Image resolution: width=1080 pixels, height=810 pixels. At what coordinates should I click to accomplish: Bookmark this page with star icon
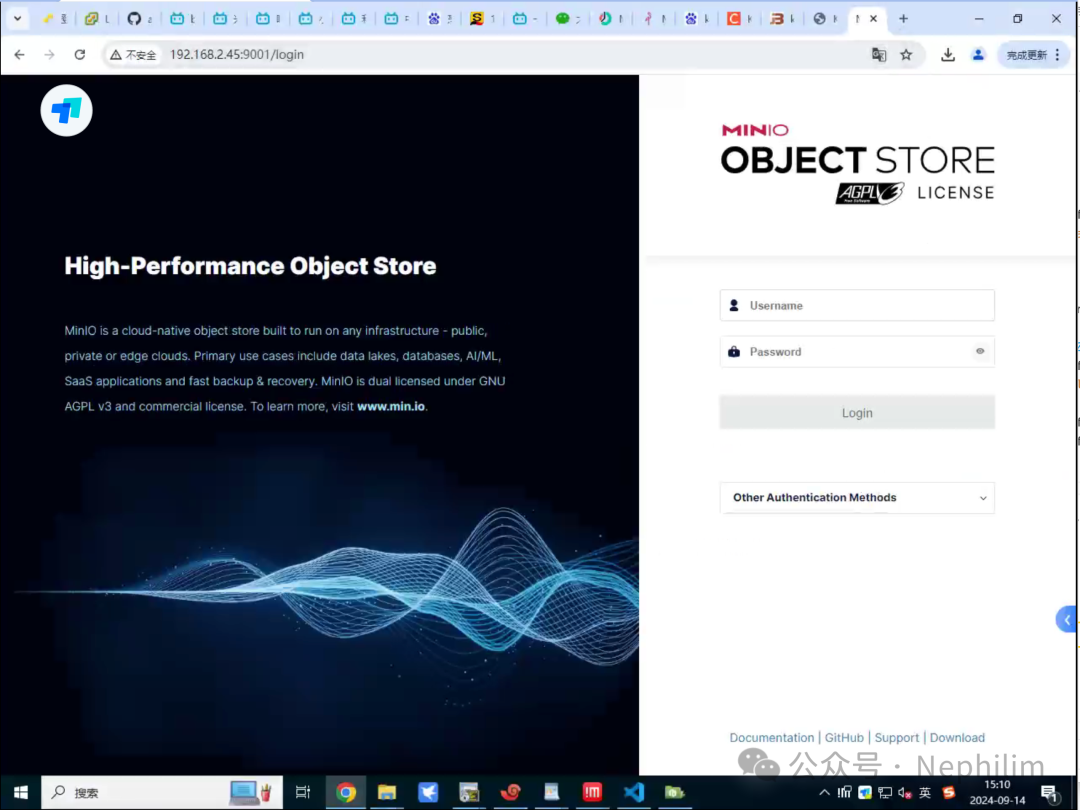point(906,54)
